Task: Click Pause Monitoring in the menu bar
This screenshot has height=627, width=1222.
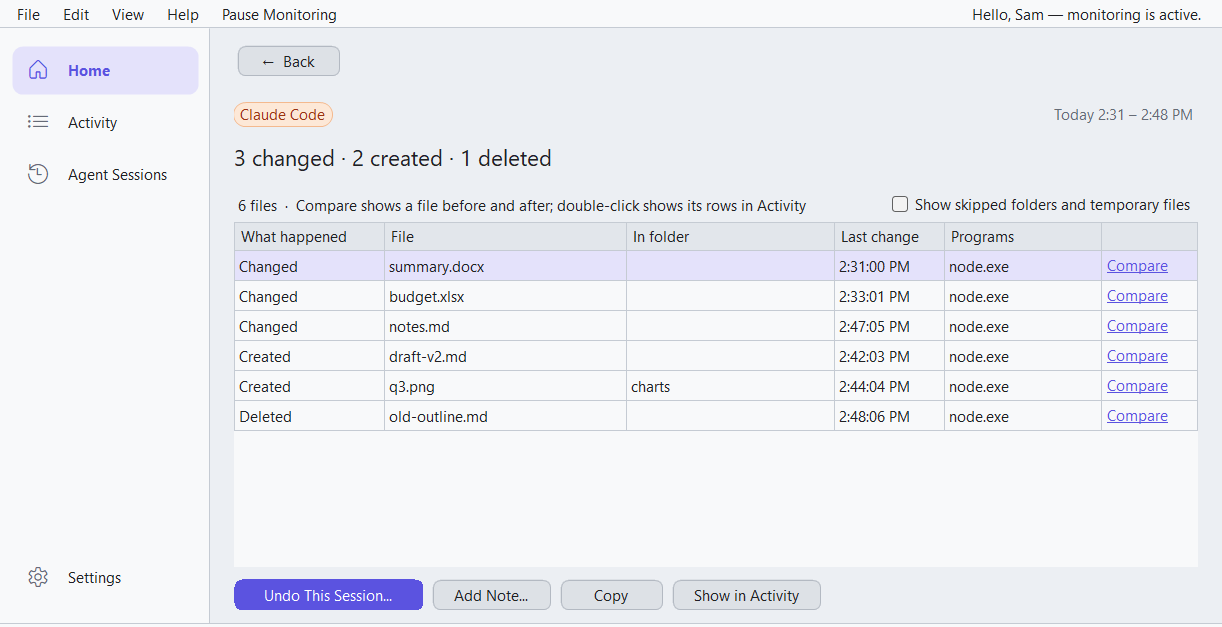Action: [279, 15]
